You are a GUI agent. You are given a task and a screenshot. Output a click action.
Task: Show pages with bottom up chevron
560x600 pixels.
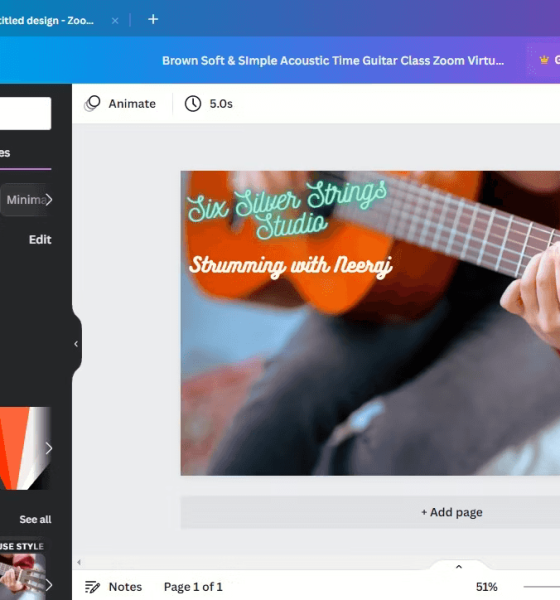(x=459, y=567)
